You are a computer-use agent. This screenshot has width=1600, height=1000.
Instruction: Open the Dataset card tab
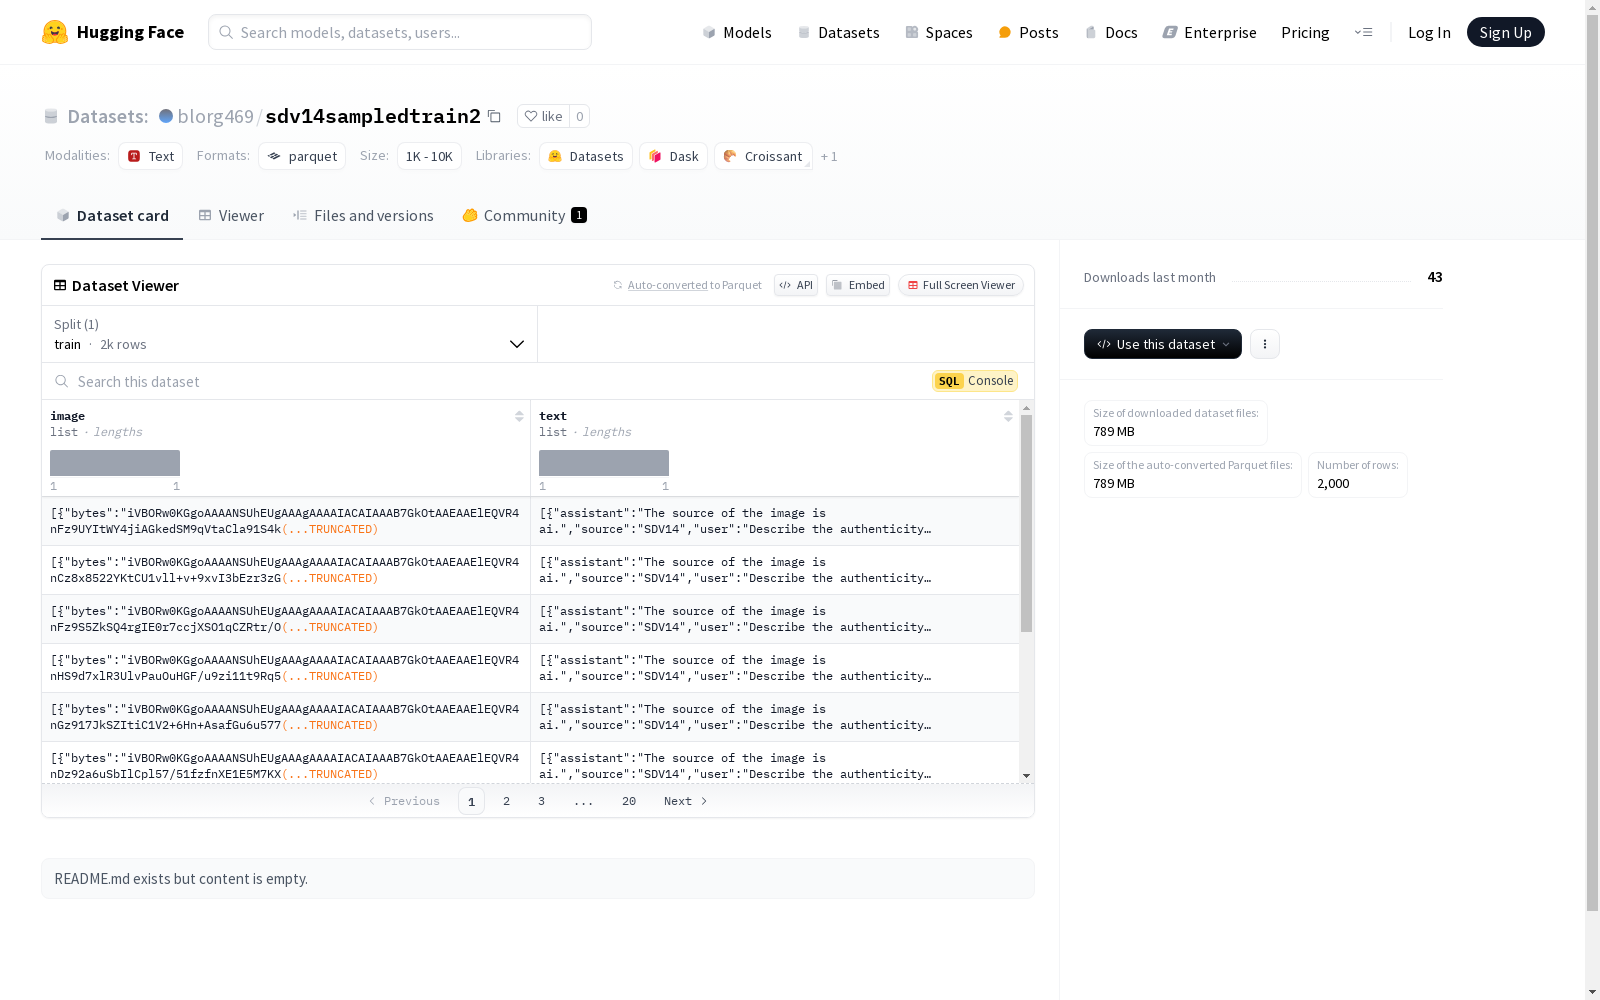click(x=112, y=216)
